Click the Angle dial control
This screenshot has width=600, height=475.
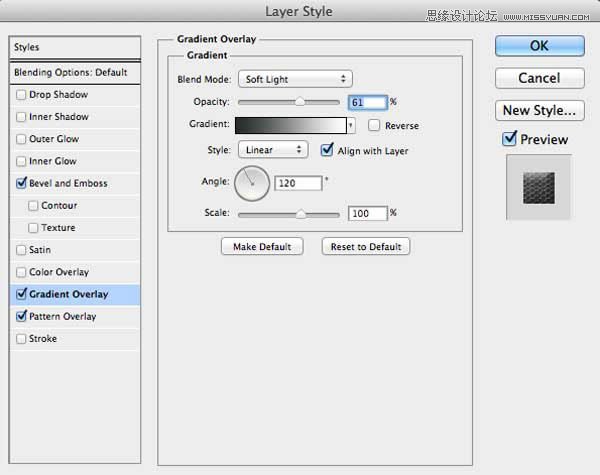[x=252, y=184]
